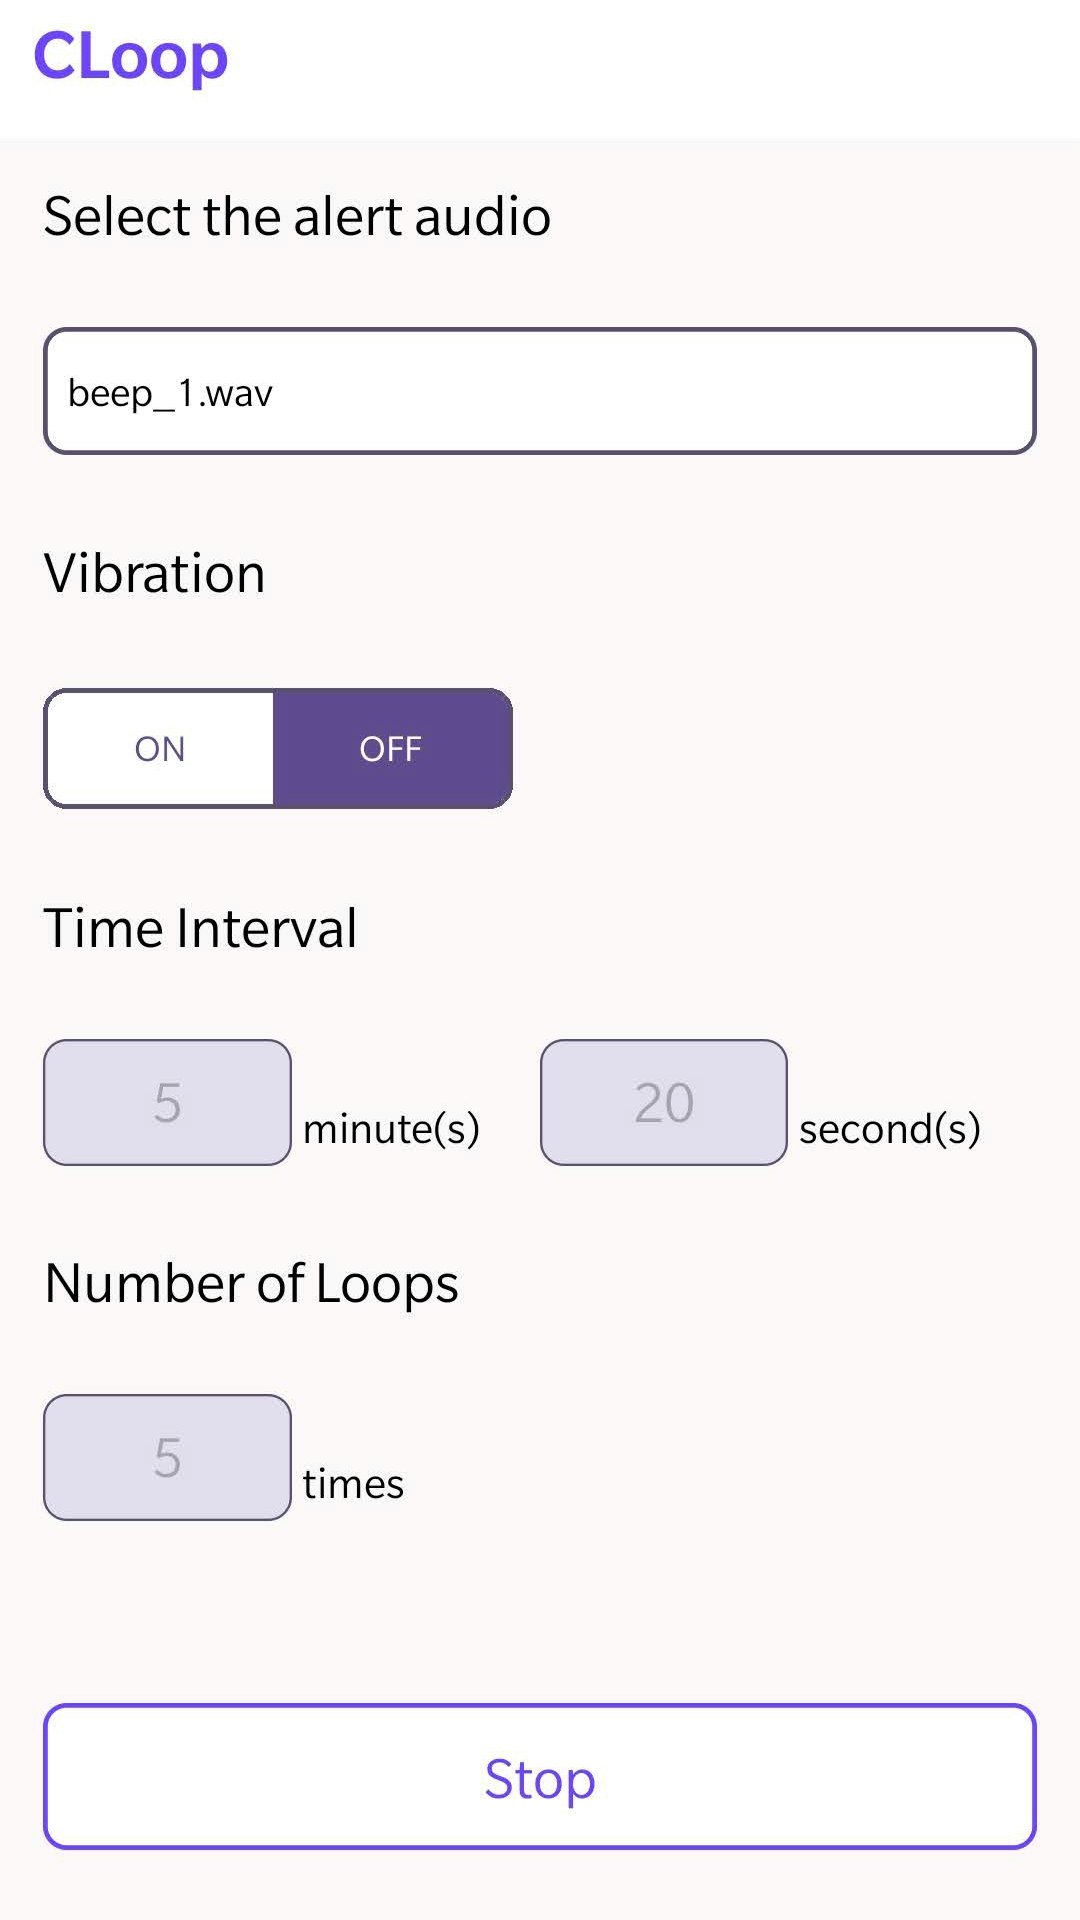
Task: Stop the current alert loop
Action: (x=540, y=1779)
